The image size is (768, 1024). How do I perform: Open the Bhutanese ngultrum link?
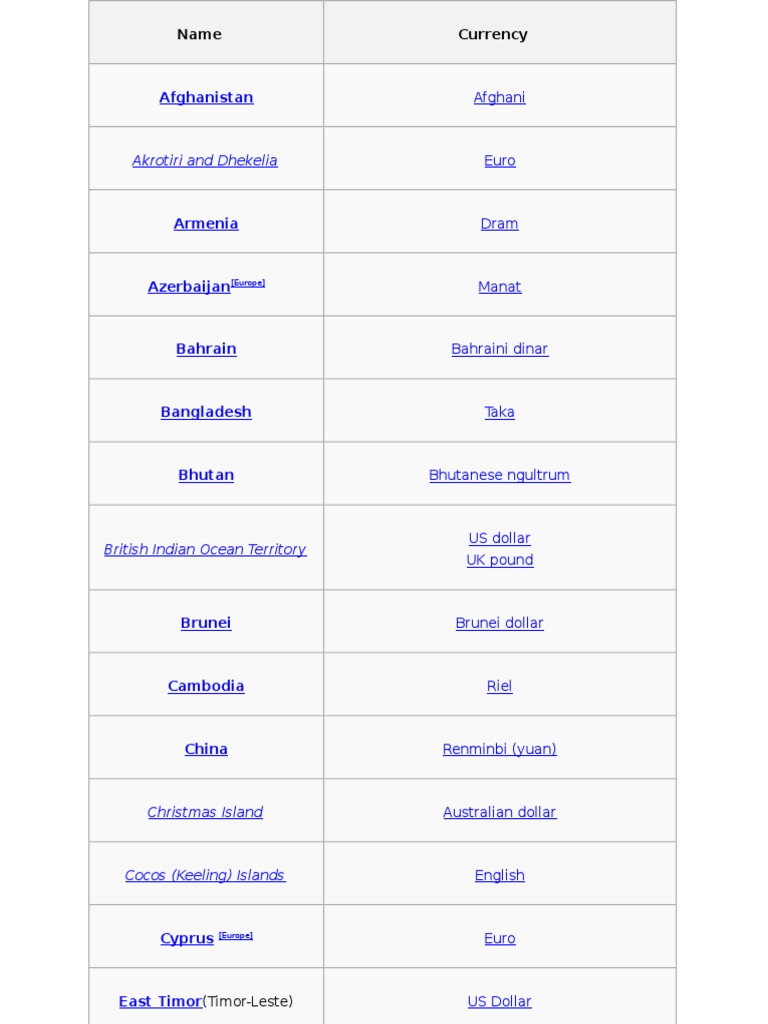pyautogui.click(x=499, y=475)
